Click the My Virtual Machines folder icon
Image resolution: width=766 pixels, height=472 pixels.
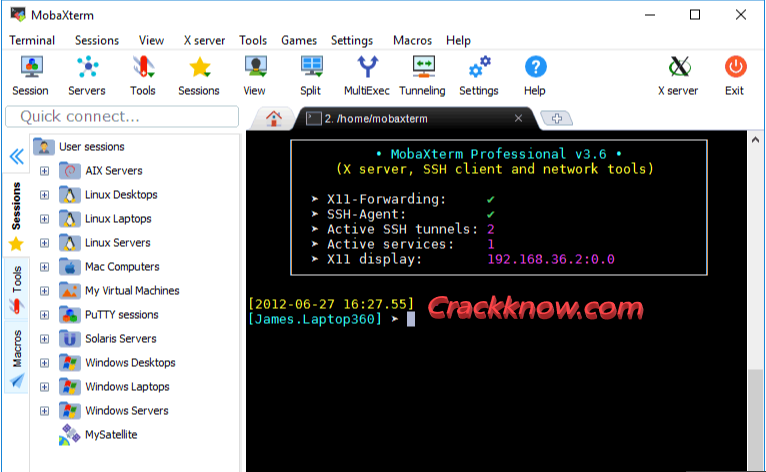[69, 291]
